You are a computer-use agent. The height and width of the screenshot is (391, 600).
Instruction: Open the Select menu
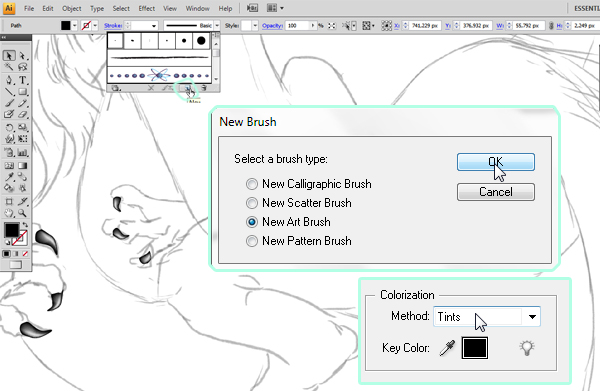[121, 8]
